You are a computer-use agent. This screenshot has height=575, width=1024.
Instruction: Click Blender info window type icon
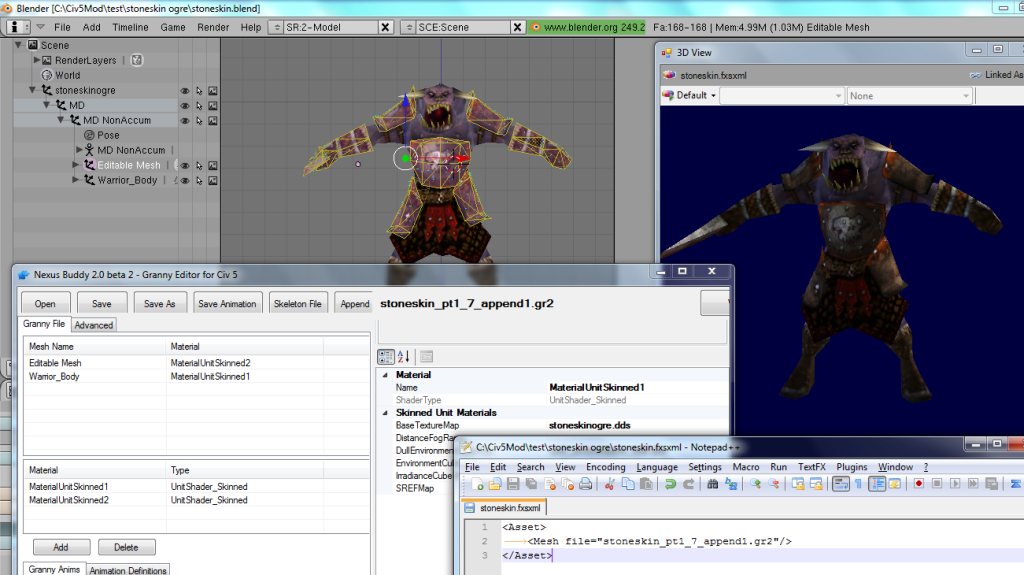tap(18, 27)
